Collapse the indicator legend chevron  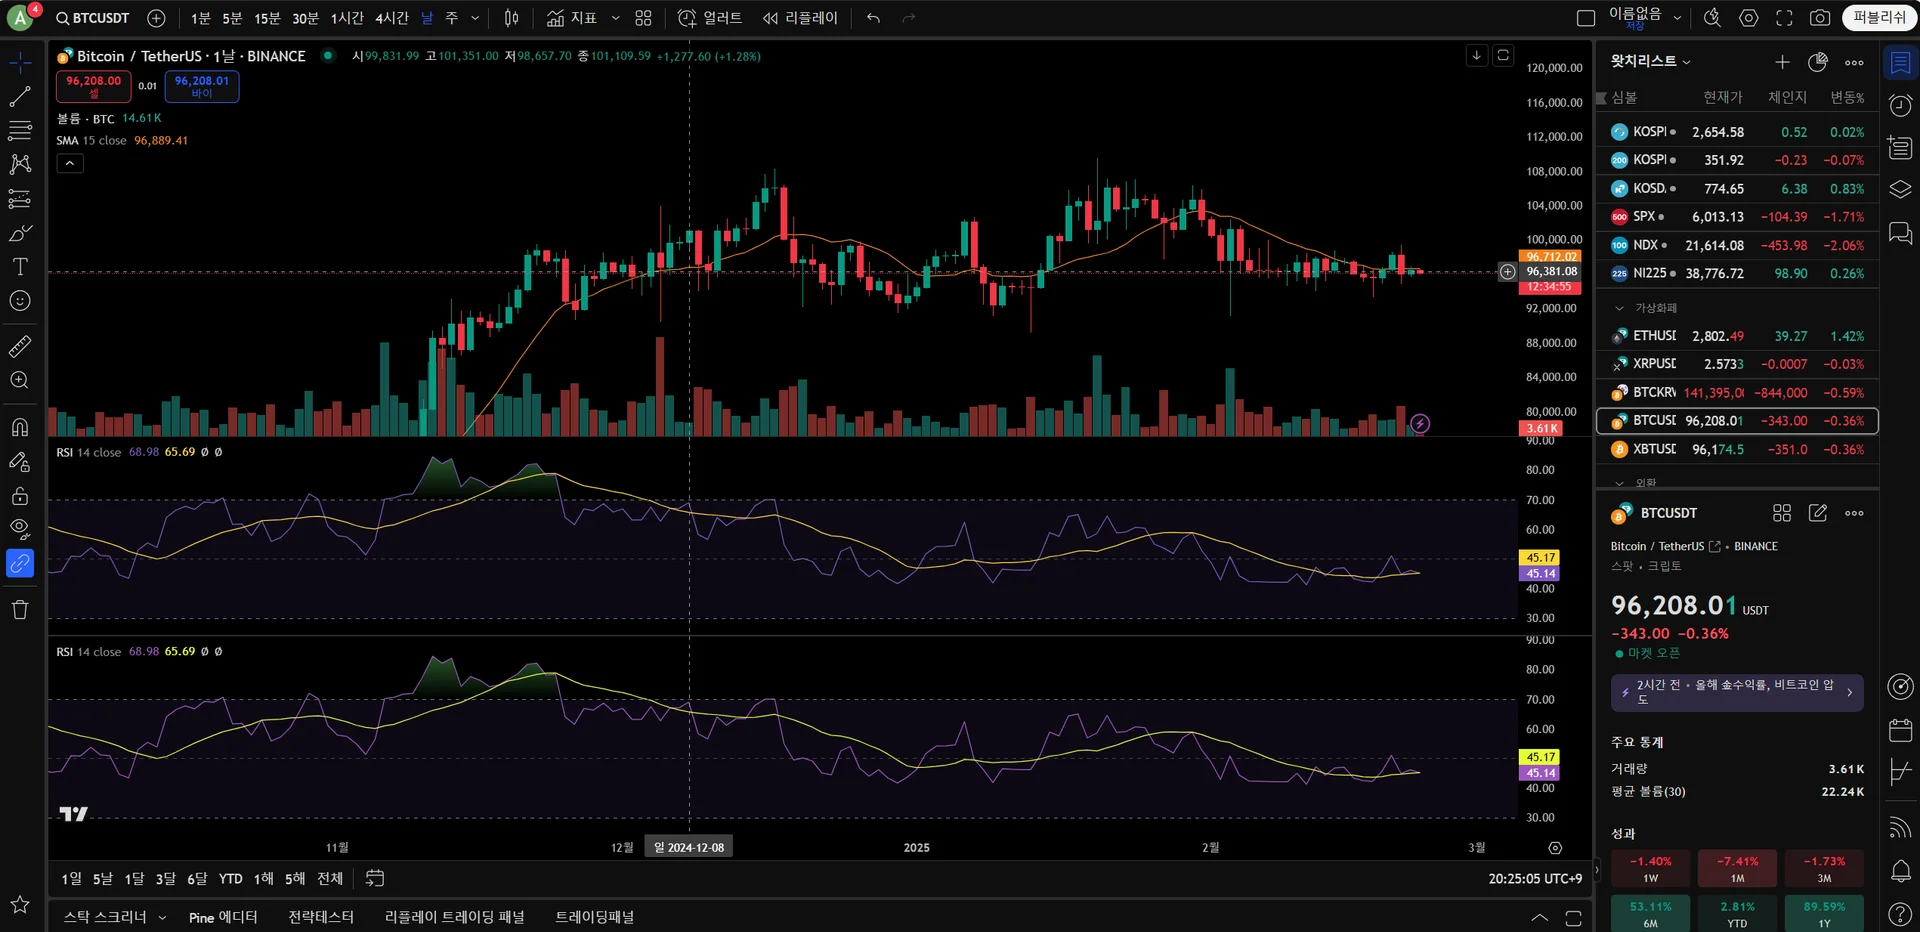coord(70,163)
